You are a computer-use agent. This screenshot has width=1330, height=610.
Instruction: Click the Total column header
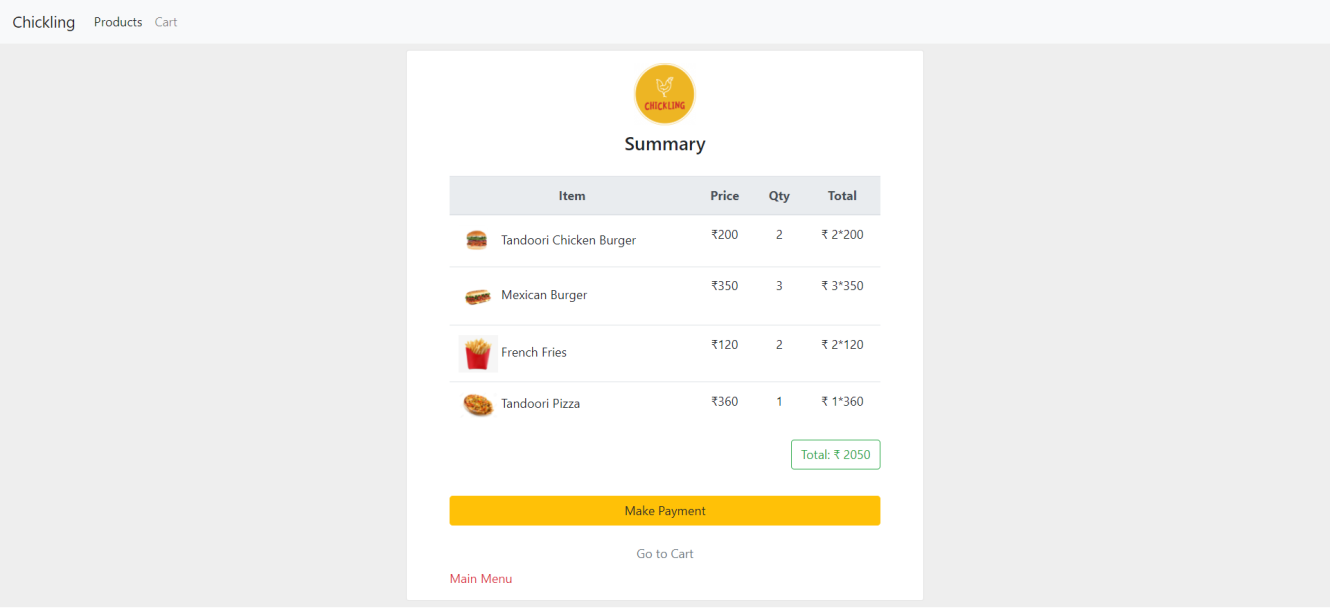(842, 195)
